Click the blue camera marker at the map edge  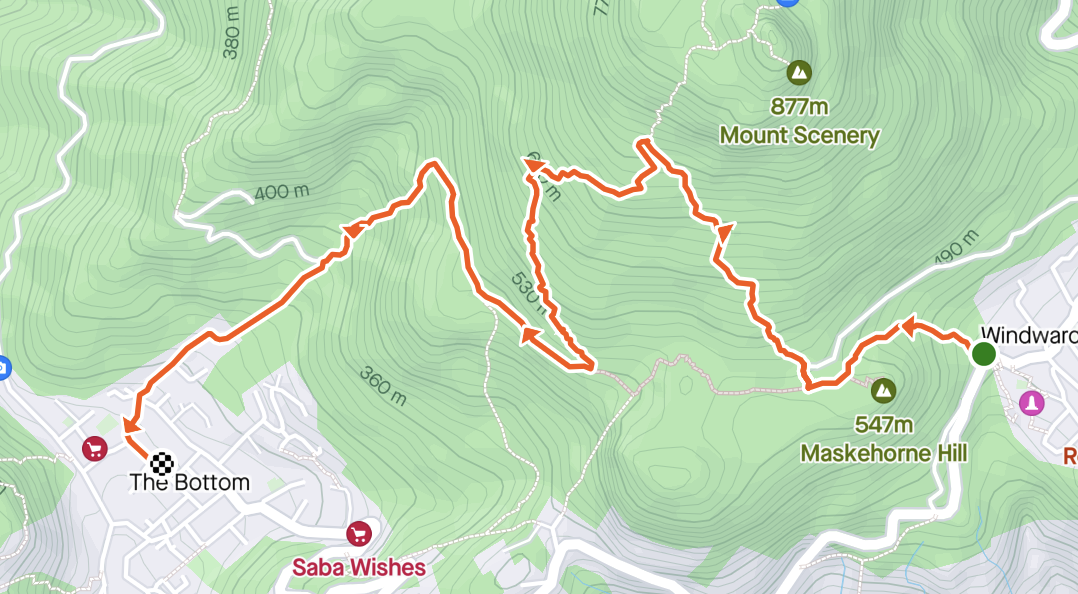point(3,368)
